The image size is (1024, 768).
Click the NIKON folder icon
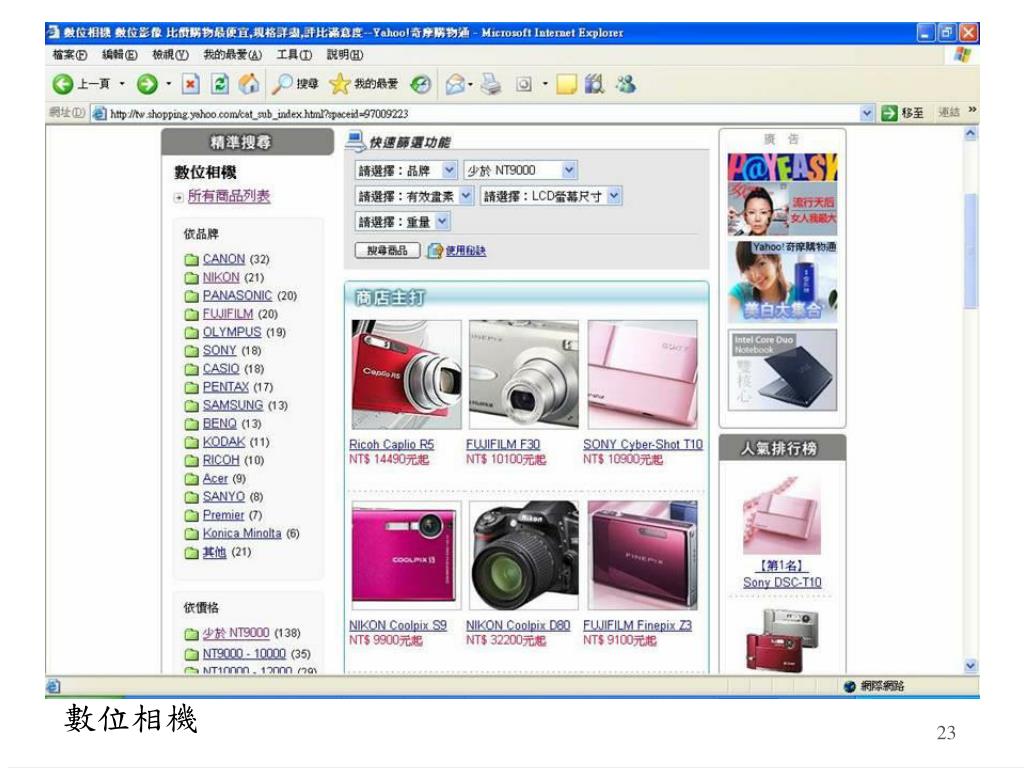191,278
